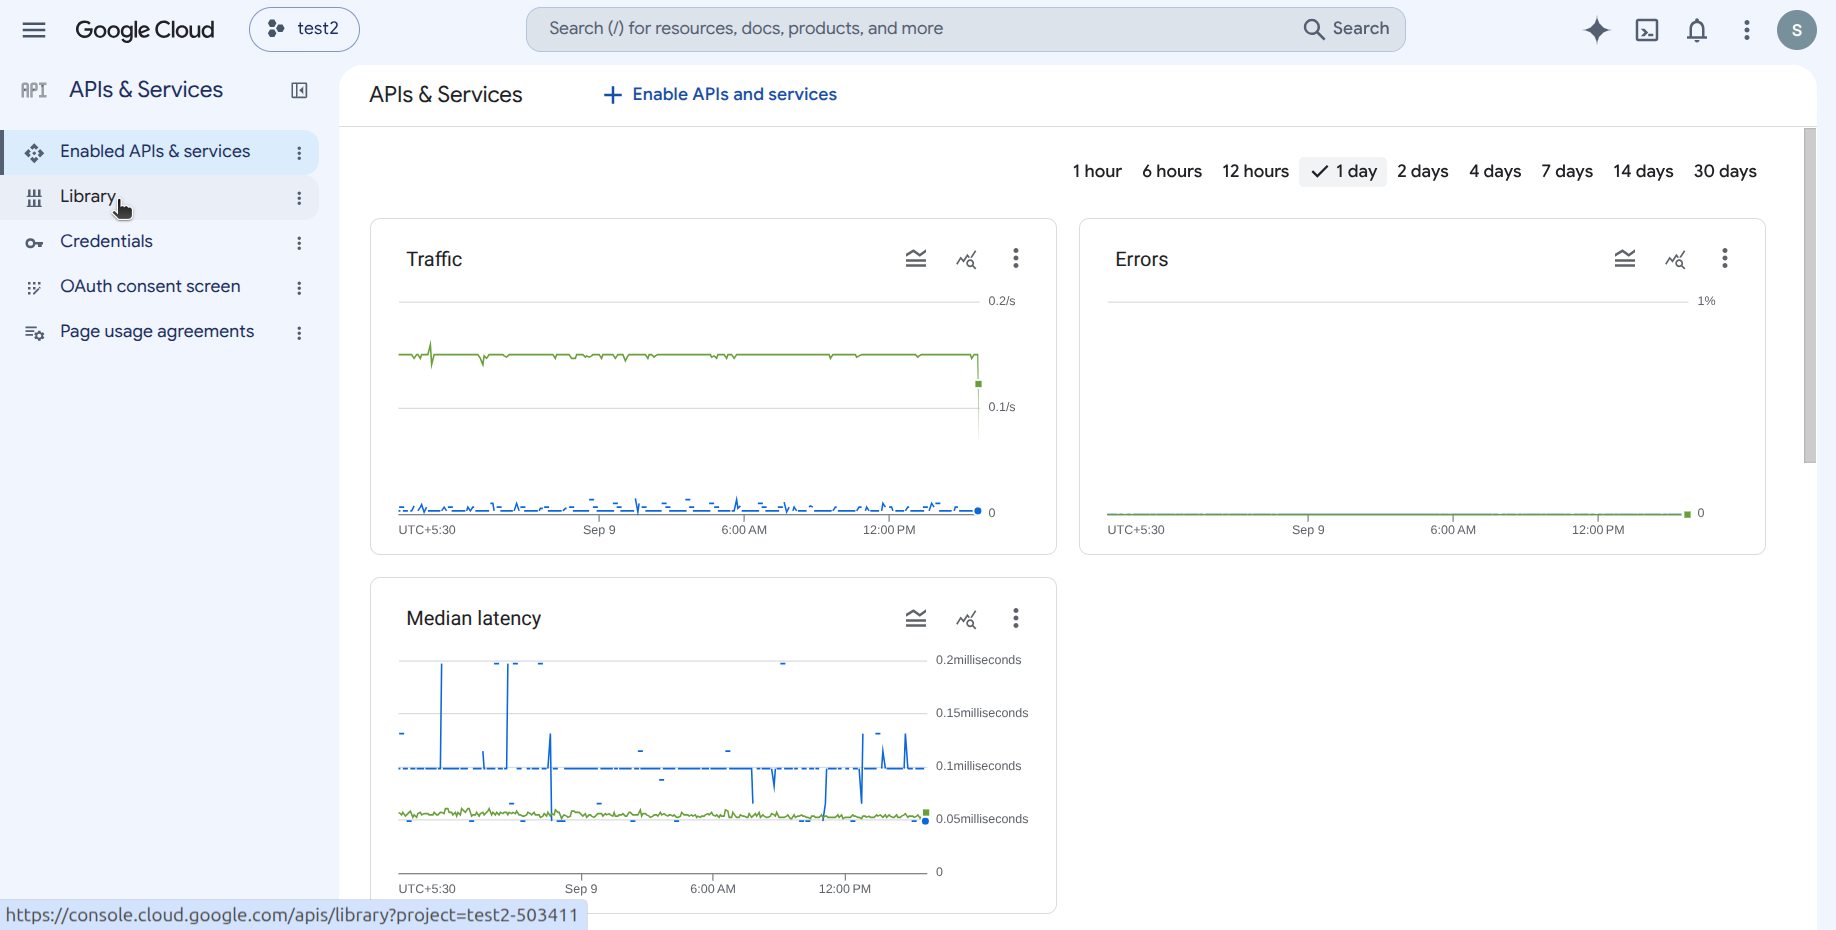Open options menu for OAuth consent screen
The width and height of the screenshot is (1836, 930).
[x=299, y=288]
